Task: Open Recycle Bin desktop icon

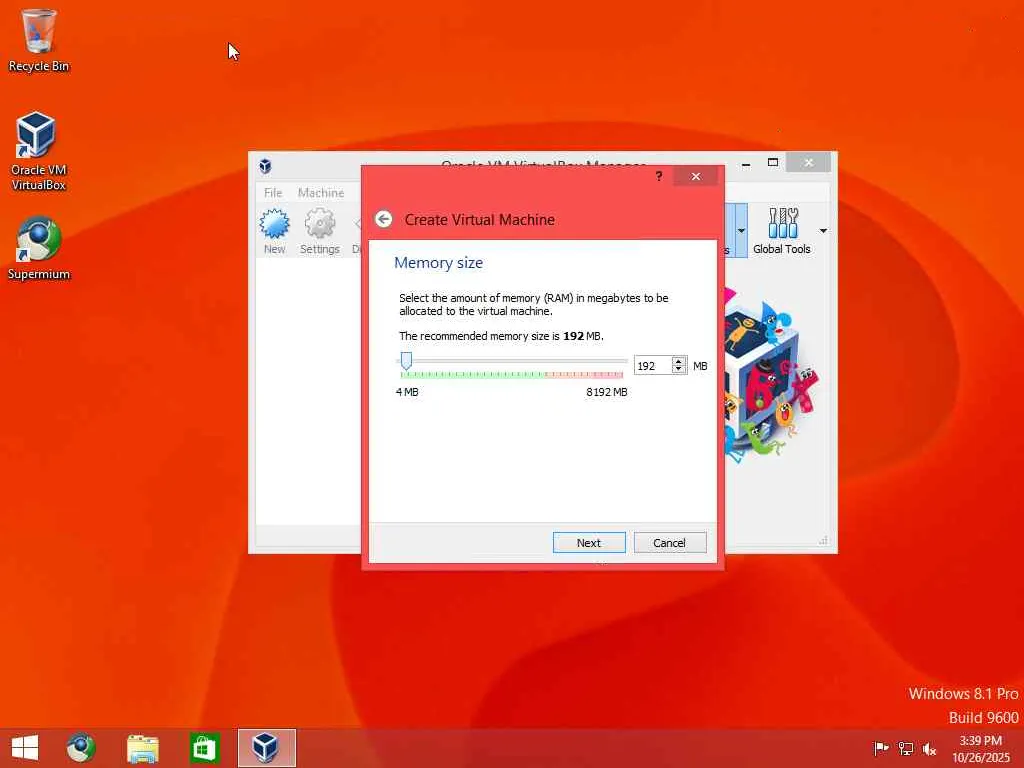Action: point(39,40)
